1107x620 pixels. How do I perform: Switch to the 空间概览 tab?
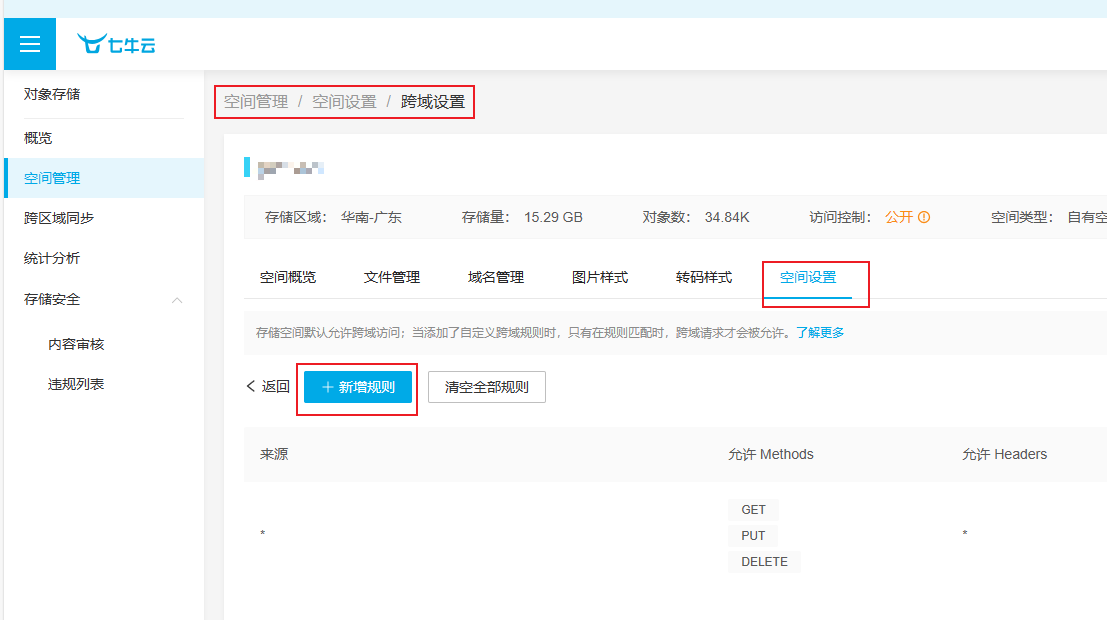288,277
